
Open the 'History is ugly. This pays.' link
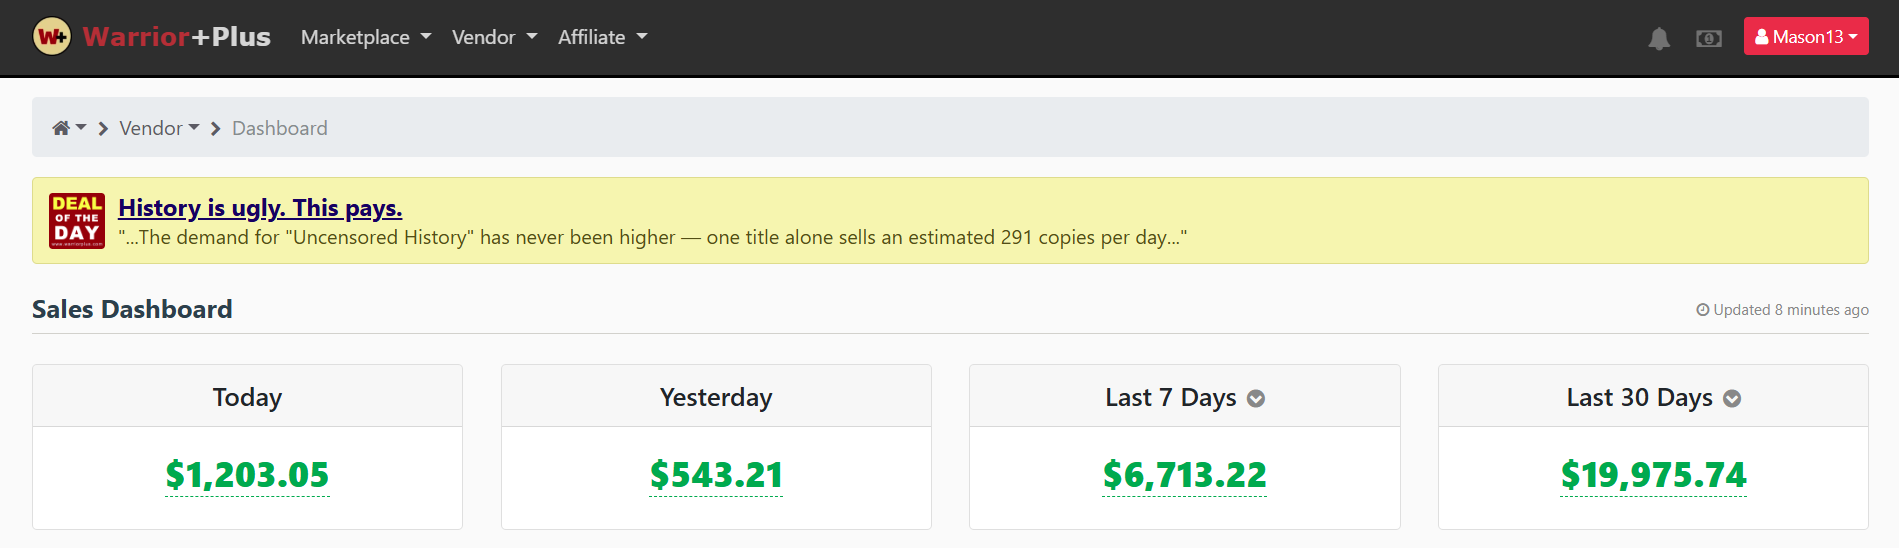pos(260,208)
